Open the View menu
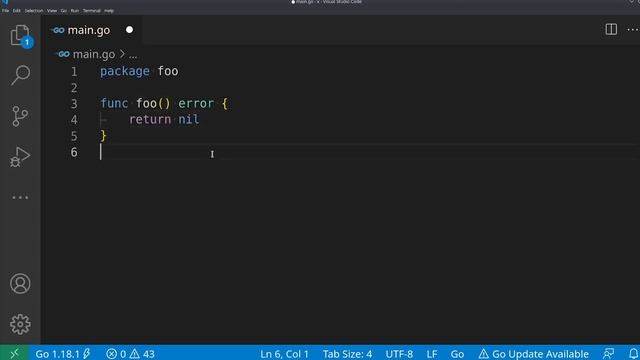The image size is (640, 360). (x=52, y=11)
